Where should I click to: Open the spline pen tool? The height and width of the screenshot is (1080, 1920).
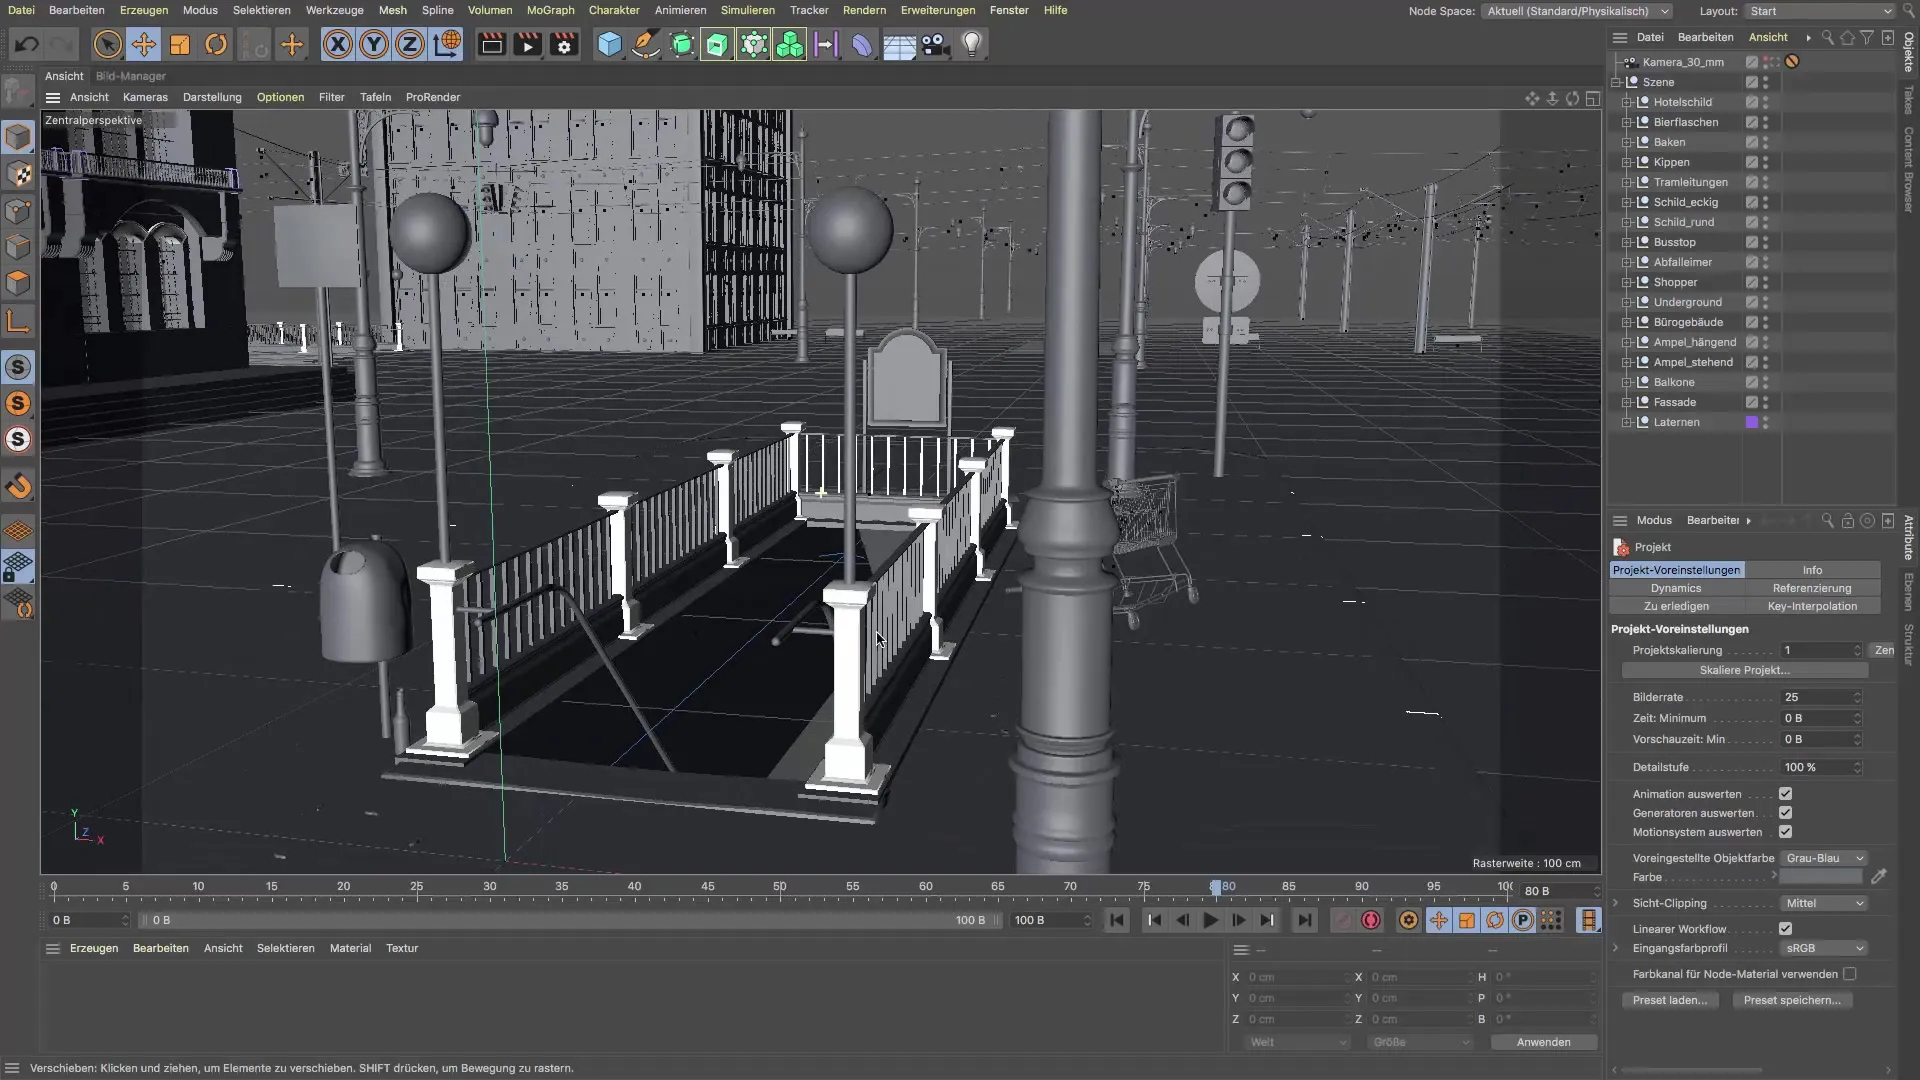[x=646, y=45]
